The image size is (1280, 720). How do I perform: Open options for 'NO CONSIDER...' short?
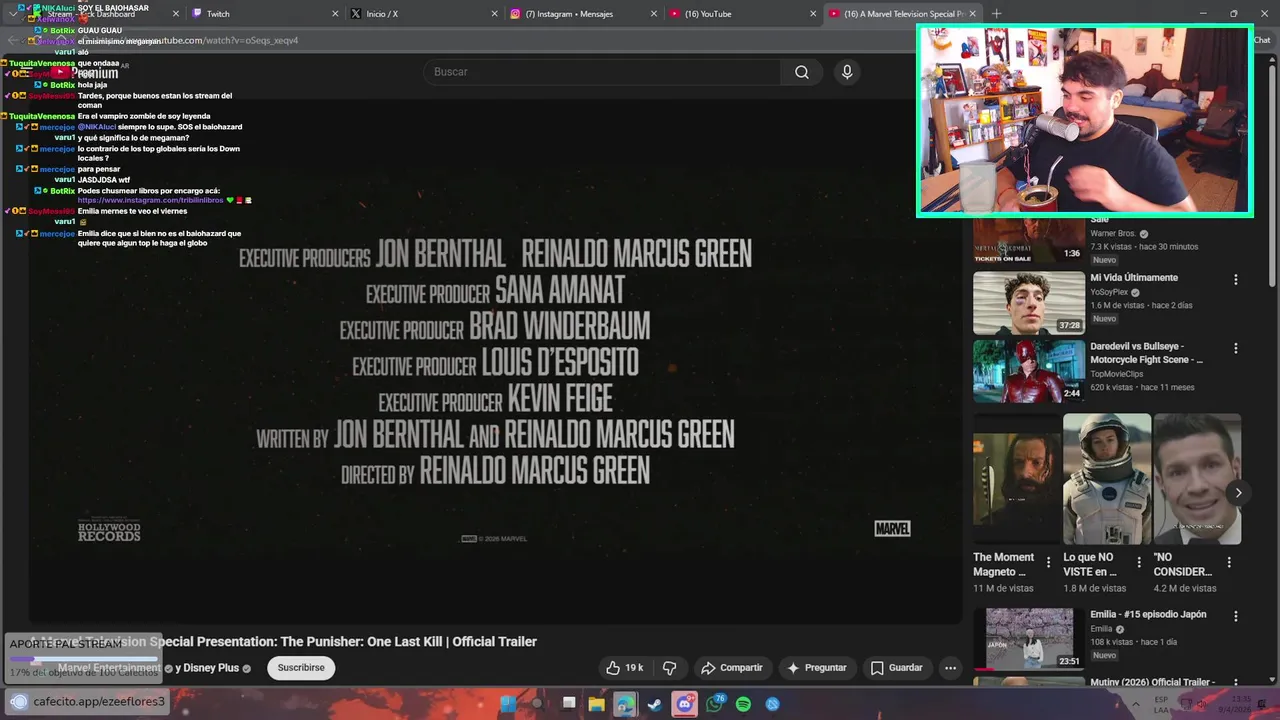pyautogui.click(x=1229, y=563)
